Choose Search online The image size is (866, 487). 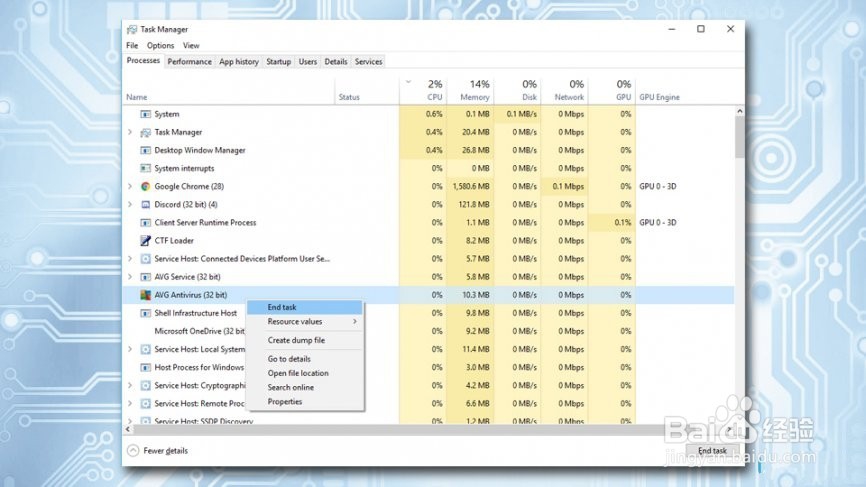(305, 388)
